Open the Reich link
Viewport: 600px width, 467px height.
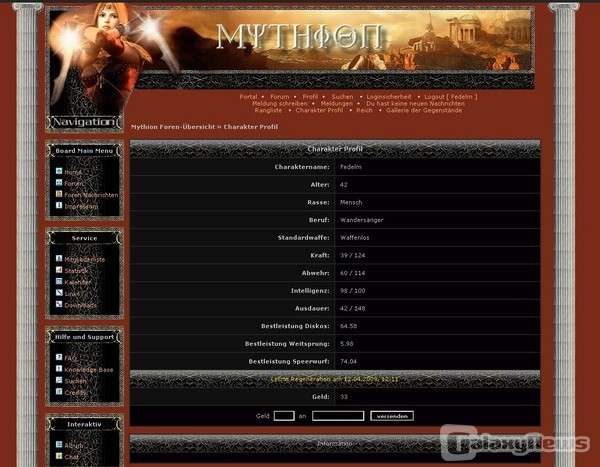(x=364, y=111)
